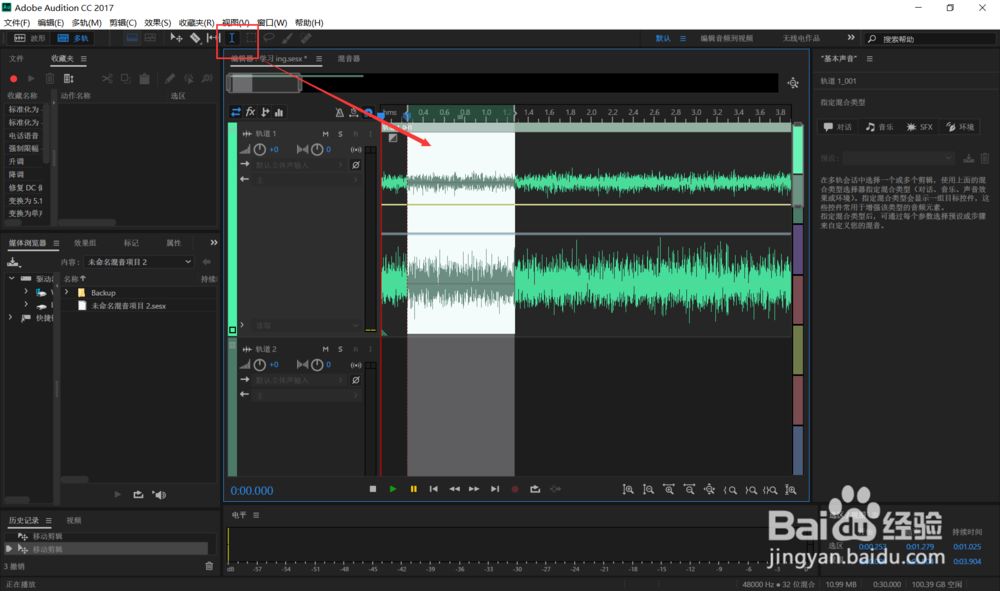Select the 音乐 mix type
This screenshot has width=1000, height=591.
(879, 127)
